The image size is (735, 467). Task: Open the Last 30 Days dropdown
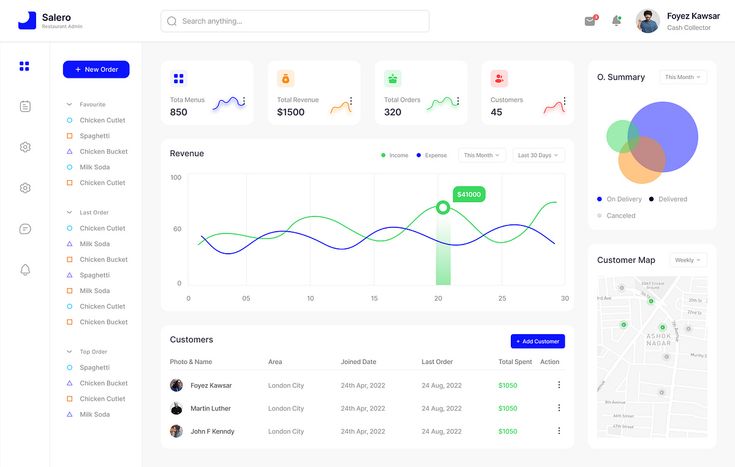(539, 155)
